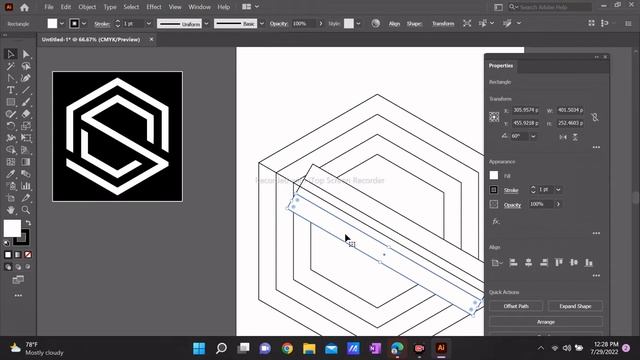Click the large Fill box in toolbar
This screenshot has width=640, height=360.
(x=12, y=228)
